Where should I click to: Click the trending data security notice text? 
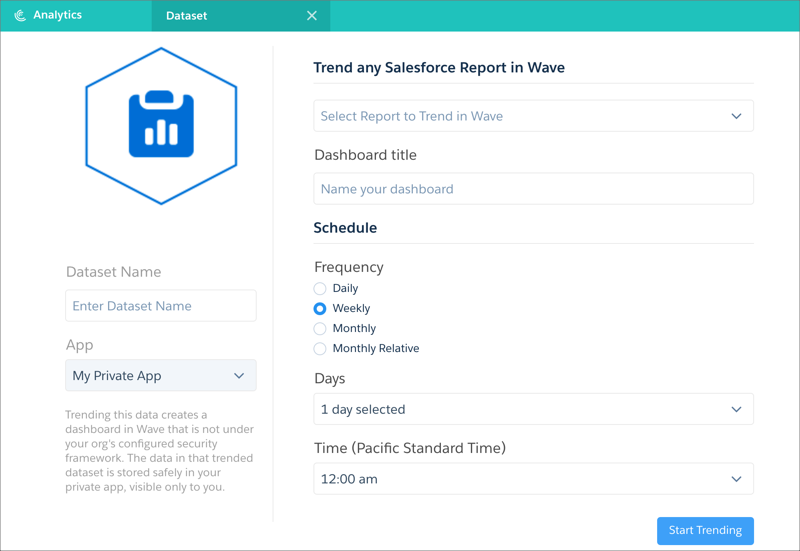pyautogui.click(x=159, y=451)
